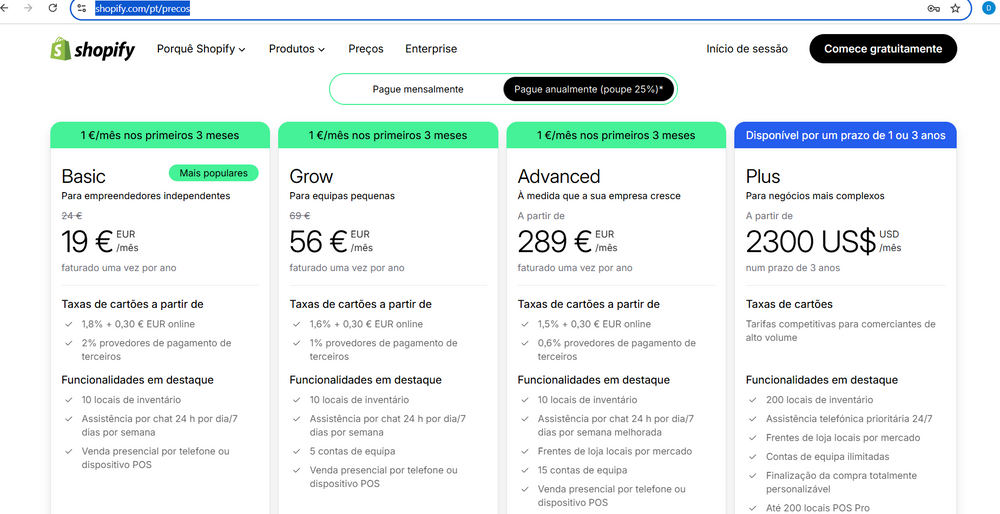Go to the Enterprise page
The image size is (1000, 514).
[431, 49]
